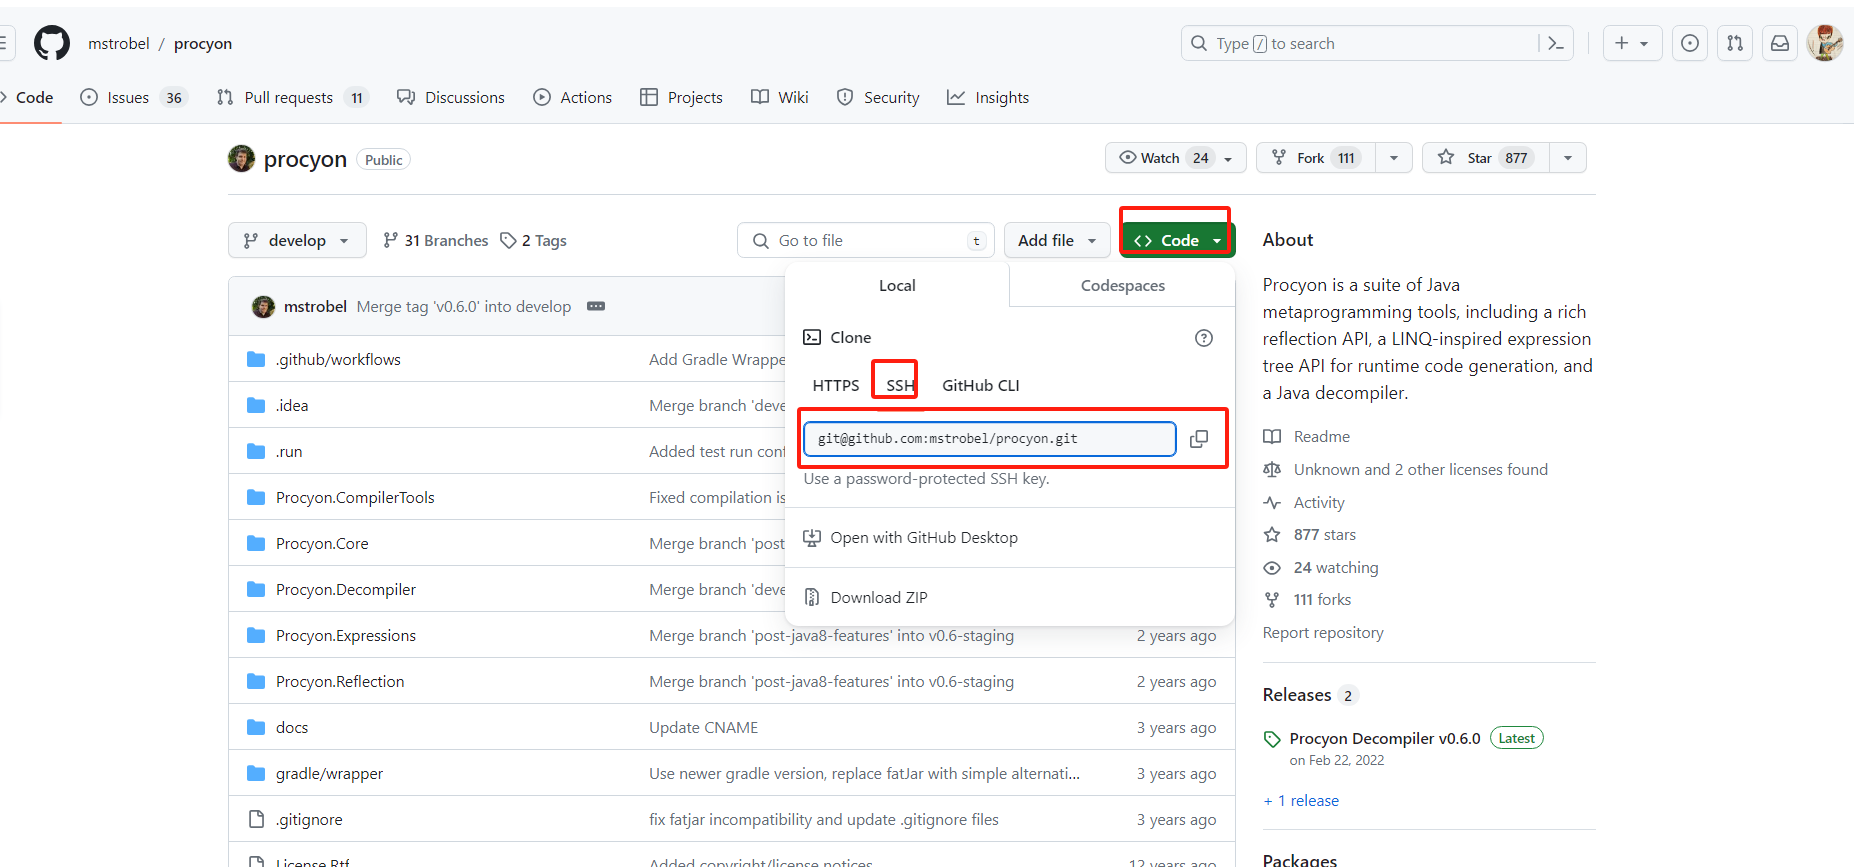The width and height of the screenshot is (1854, 867).
Task: Open the Procyon.Decompiler folder
Action: 345,589
